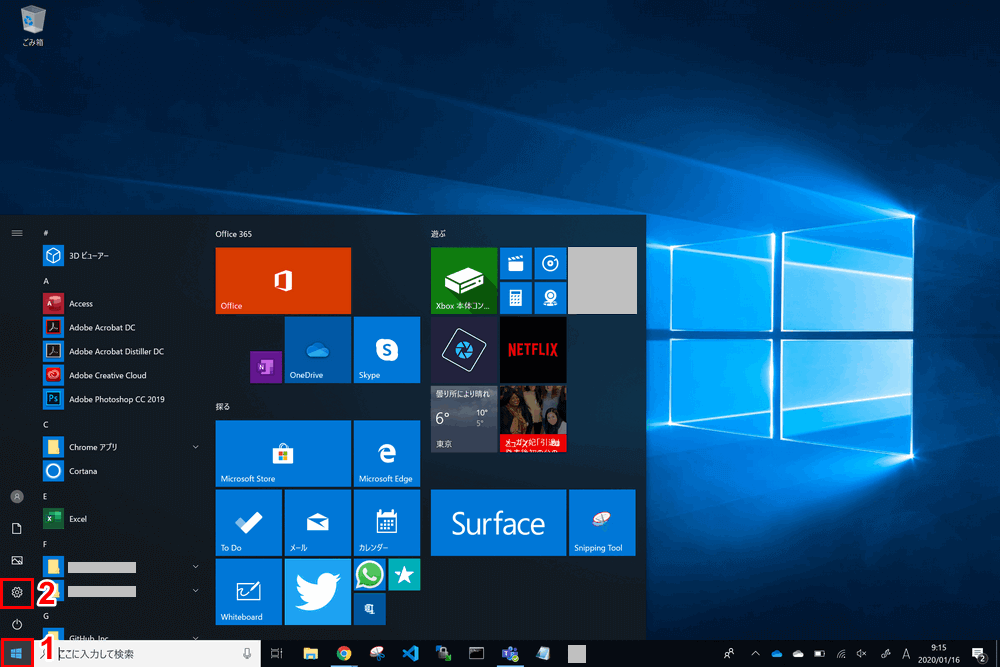Launch Microsoft Edge tile
1000x667 pixels.
tap(386, 453)
